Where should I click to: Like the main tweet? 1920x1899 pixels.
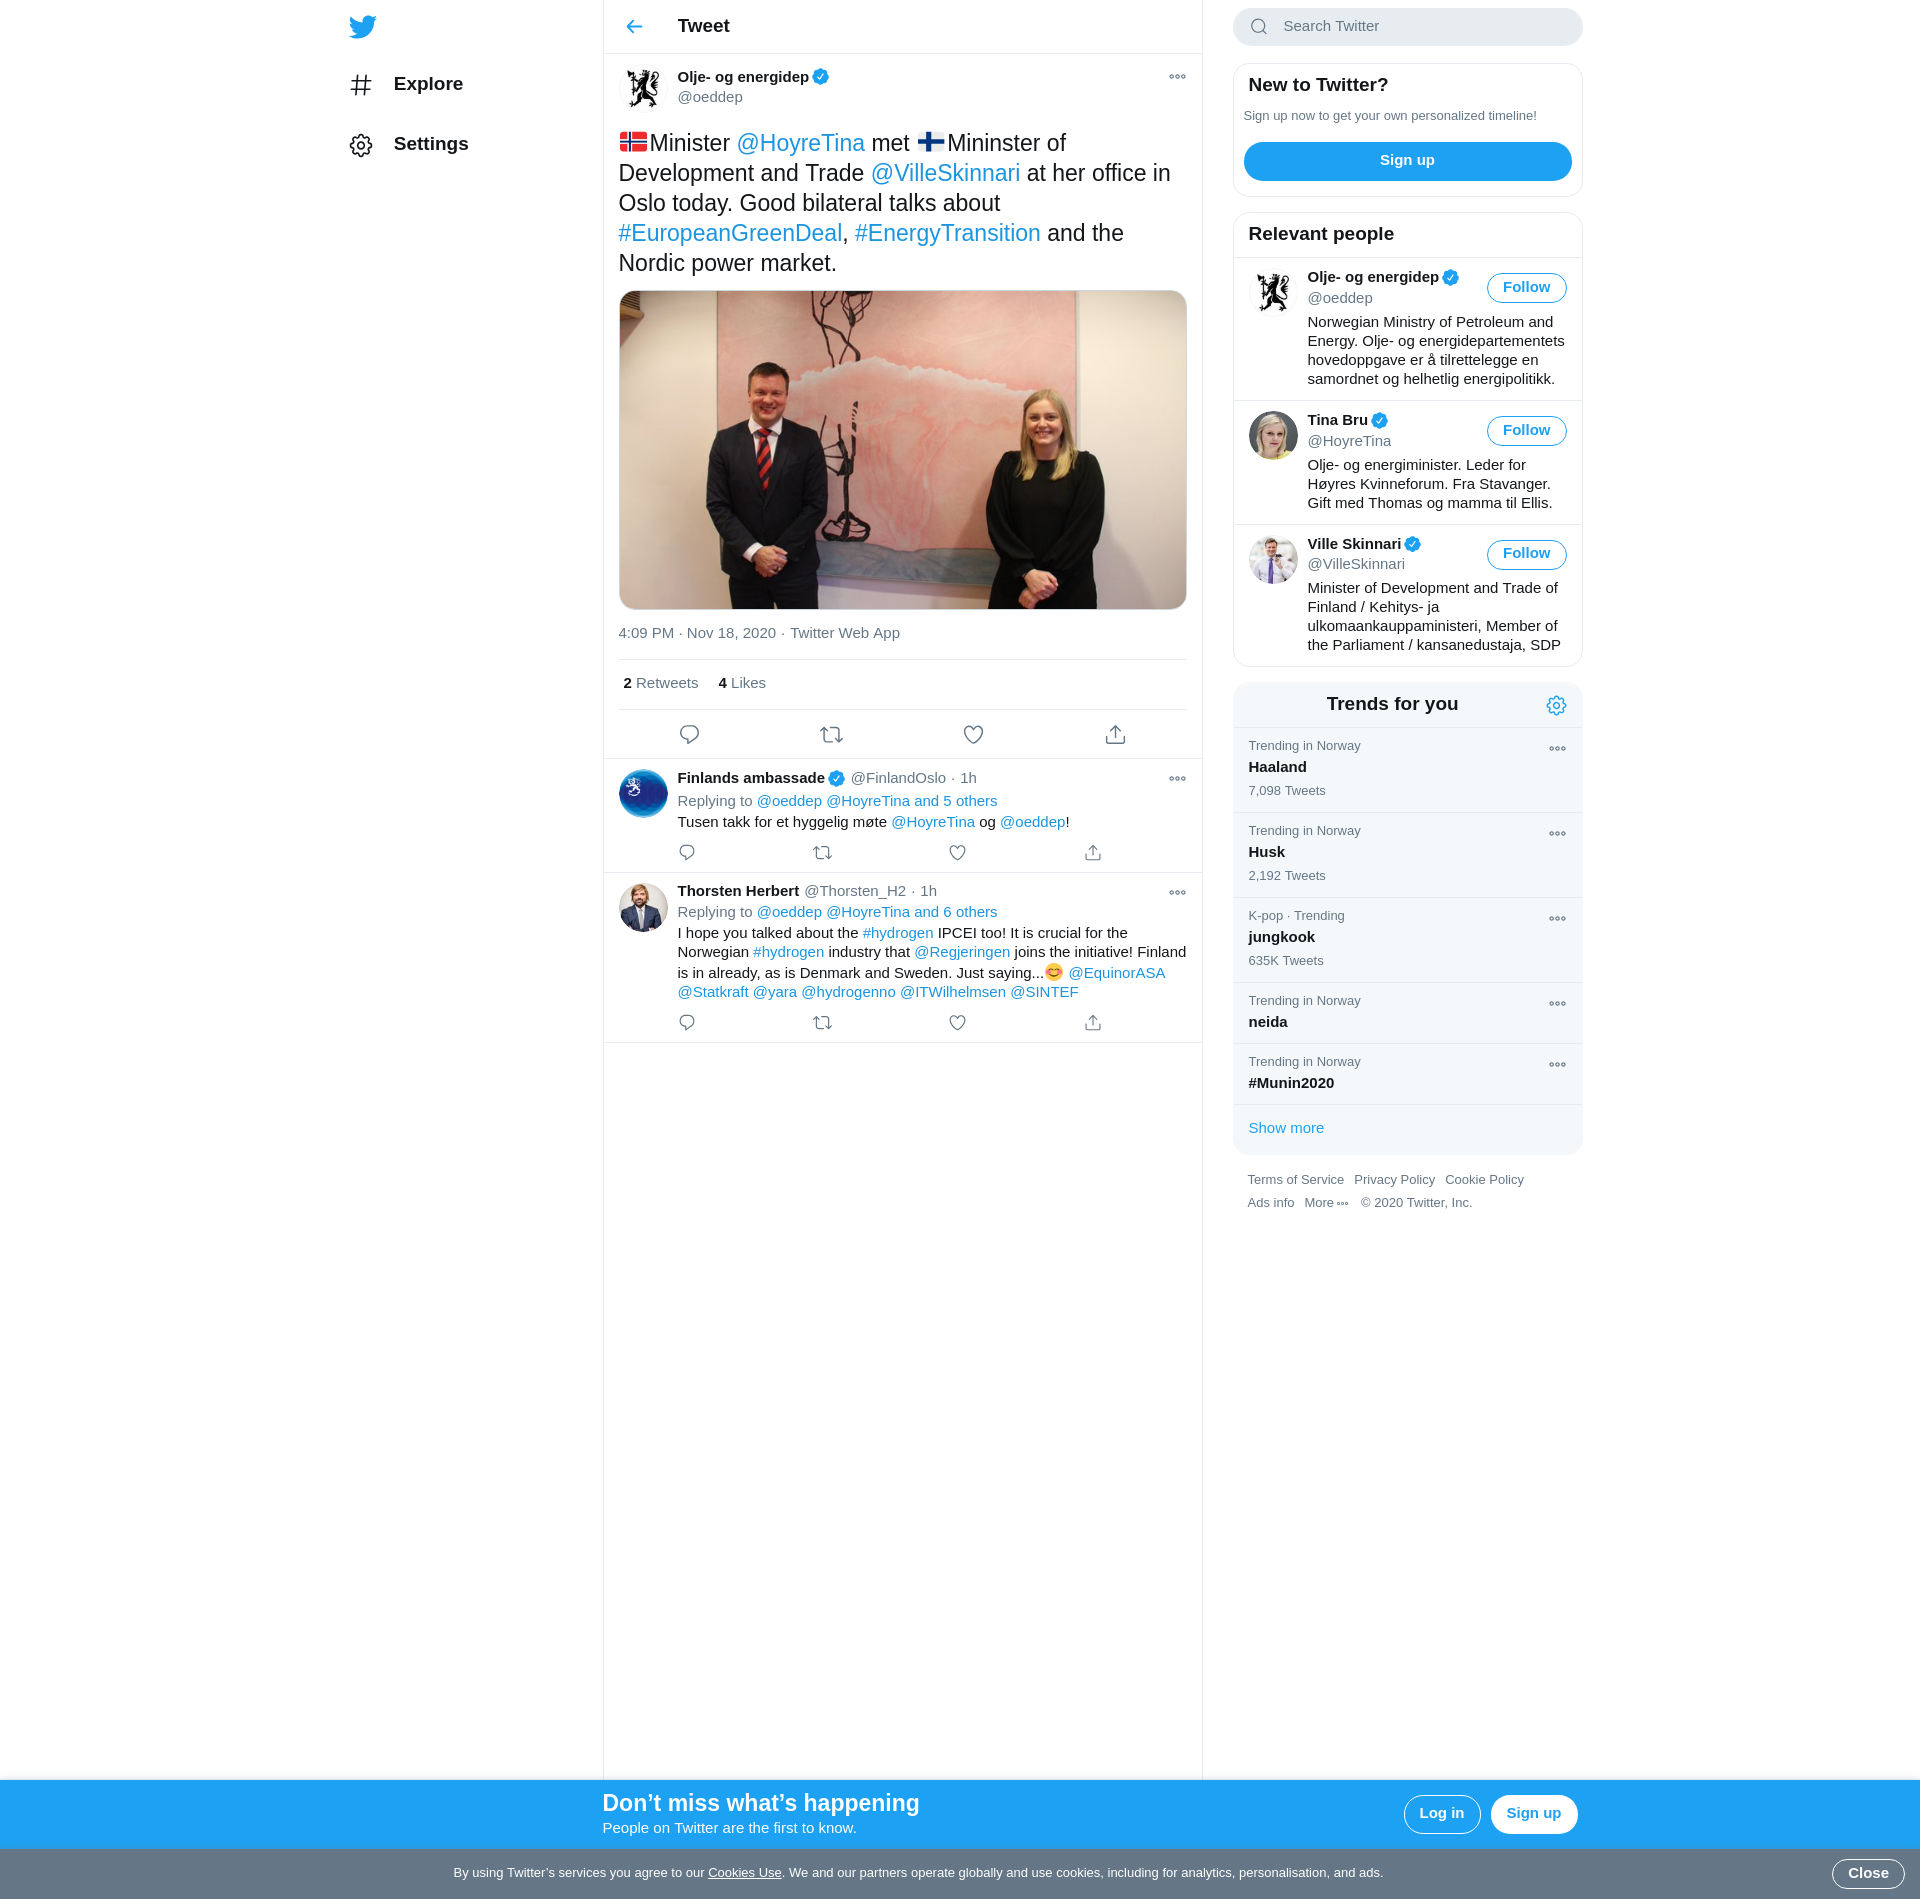973,735
